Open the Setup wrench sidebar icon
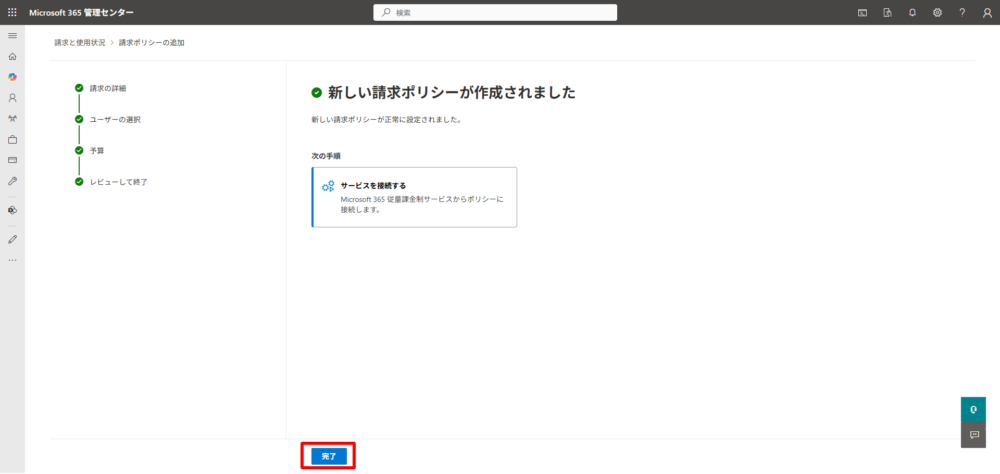The image size is (1000, 474). point(12,181)
